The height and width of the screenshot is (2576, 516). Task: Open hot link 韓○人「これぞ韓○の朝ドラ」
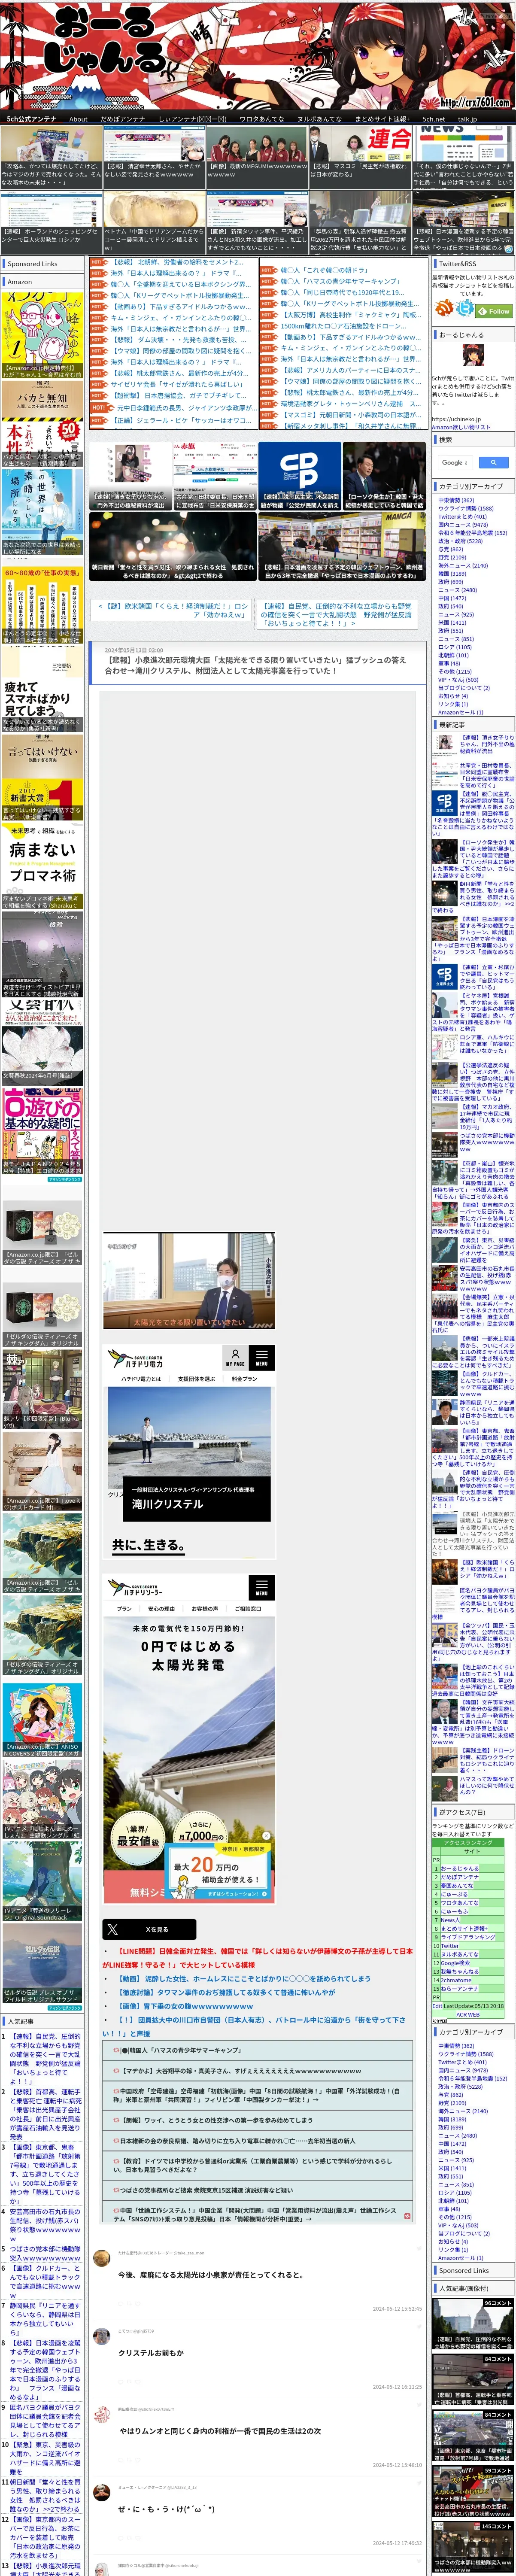tap(324, 270)
